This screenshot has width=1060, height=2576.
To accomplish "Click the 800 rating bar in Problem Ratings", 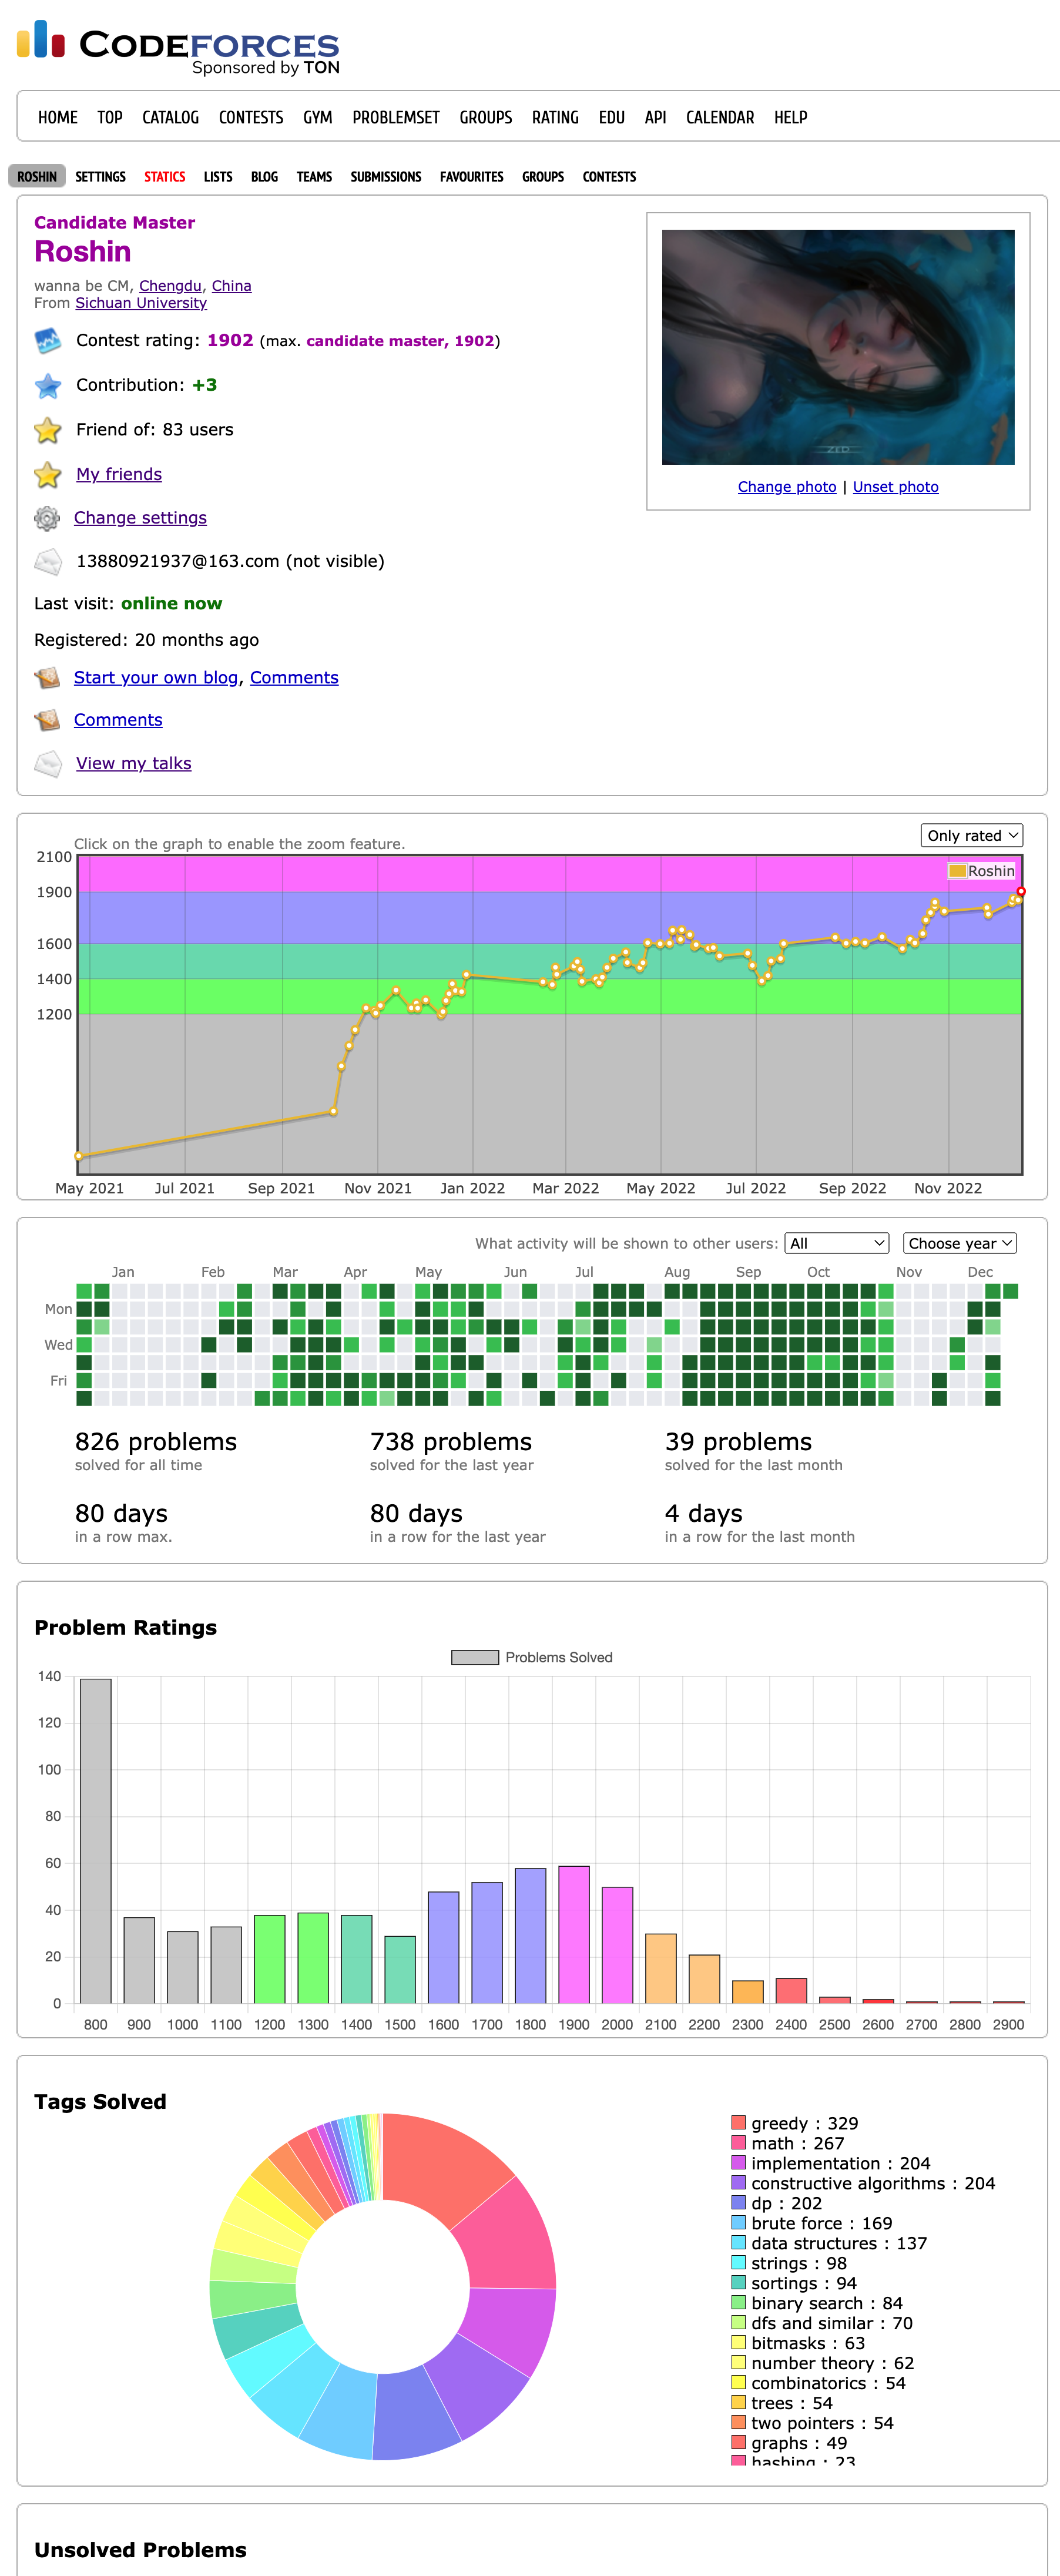I will pos(96,1841).
